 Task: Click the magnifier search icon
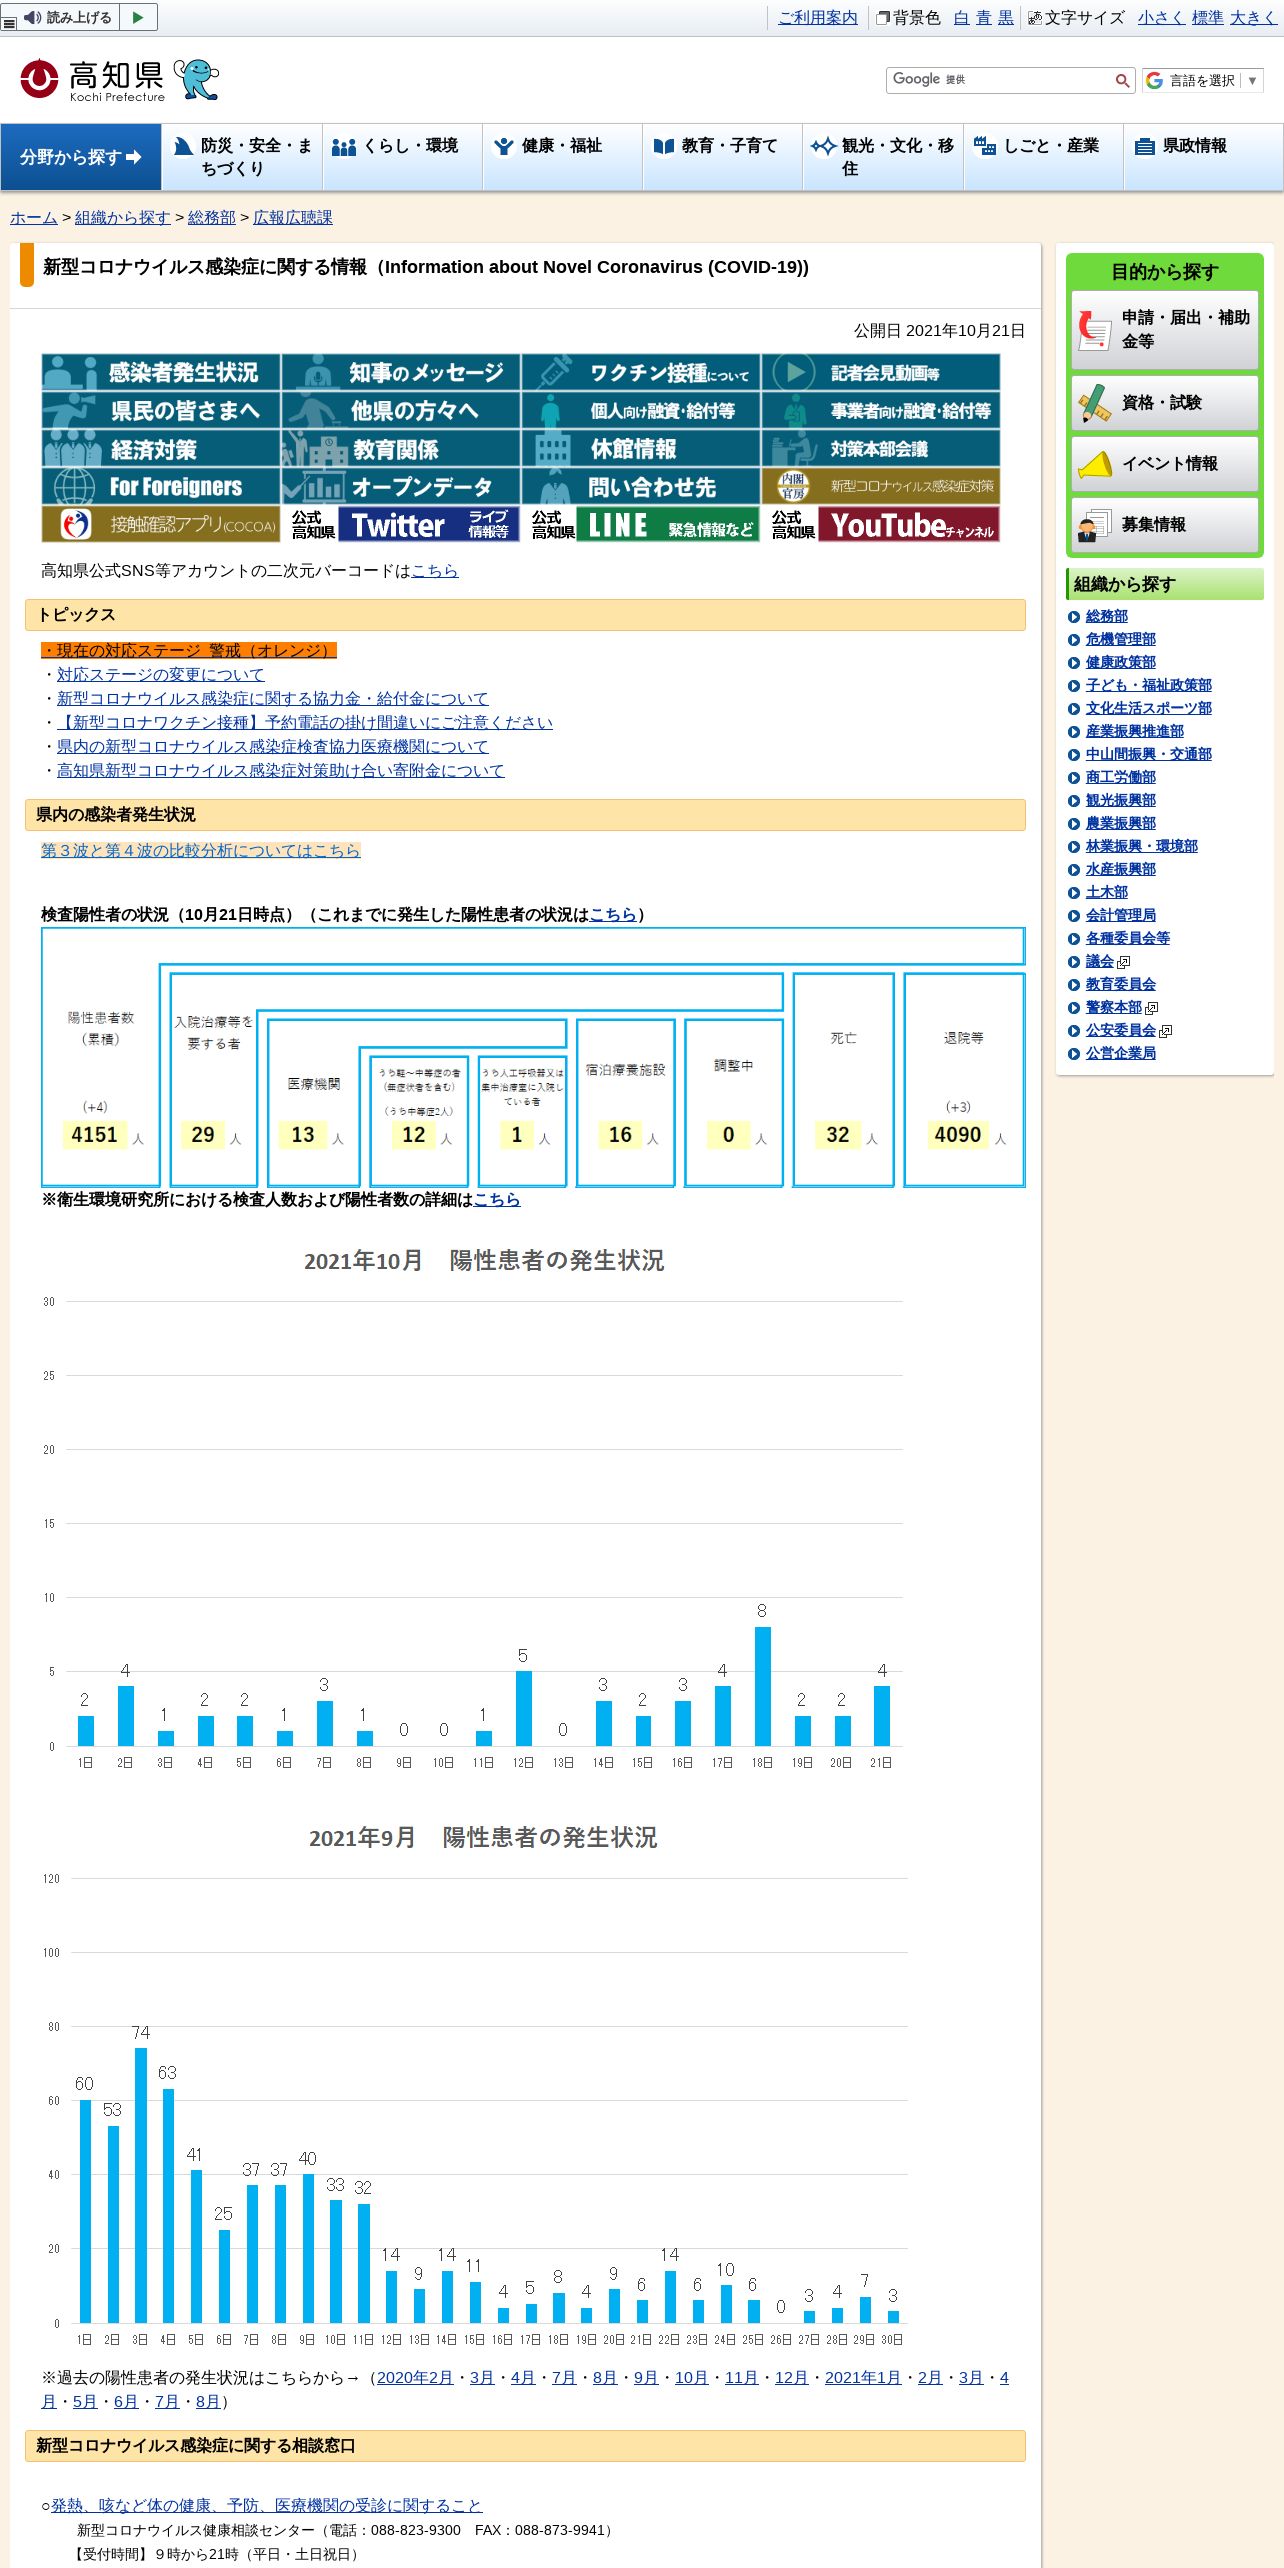tap(1123, 81)
